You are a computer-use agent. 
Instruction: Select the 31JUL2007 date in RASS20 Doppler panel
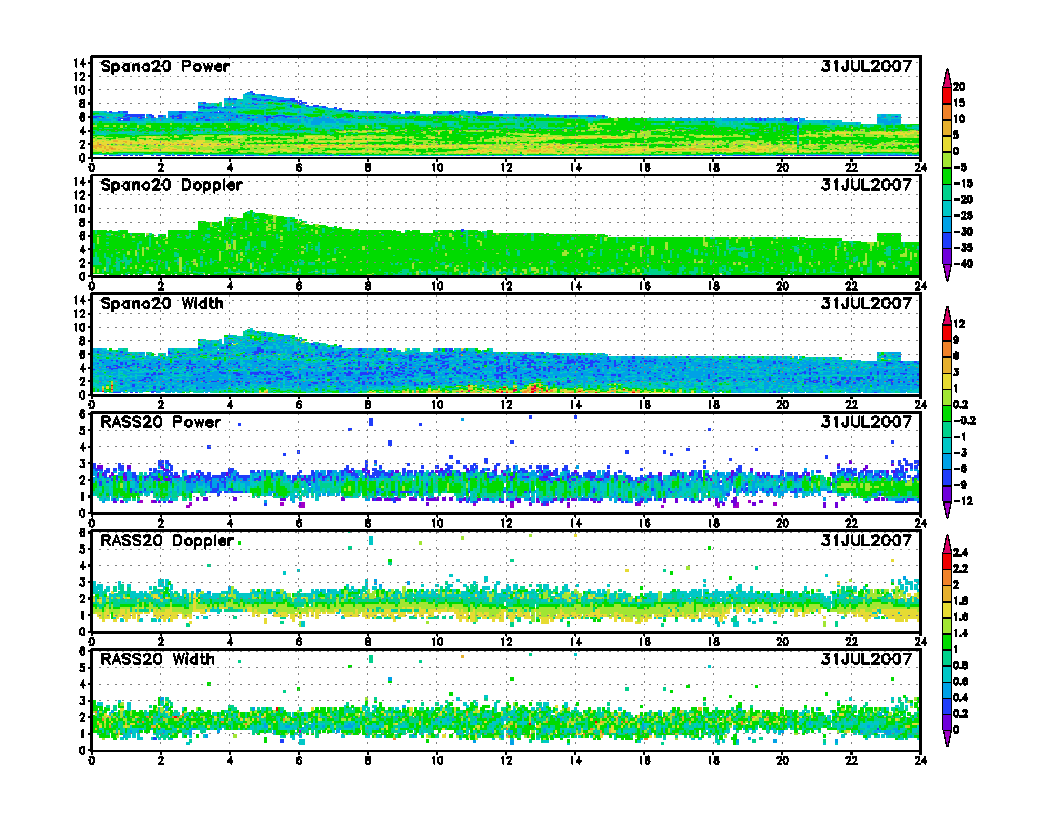click(866, 541)
